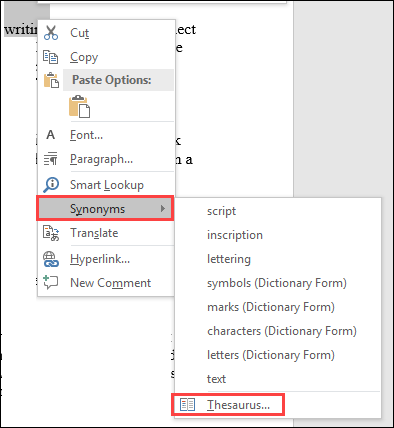Pick "characters (Dictionary Form)" synonym

pyautogui.click(x=278, y=331)
